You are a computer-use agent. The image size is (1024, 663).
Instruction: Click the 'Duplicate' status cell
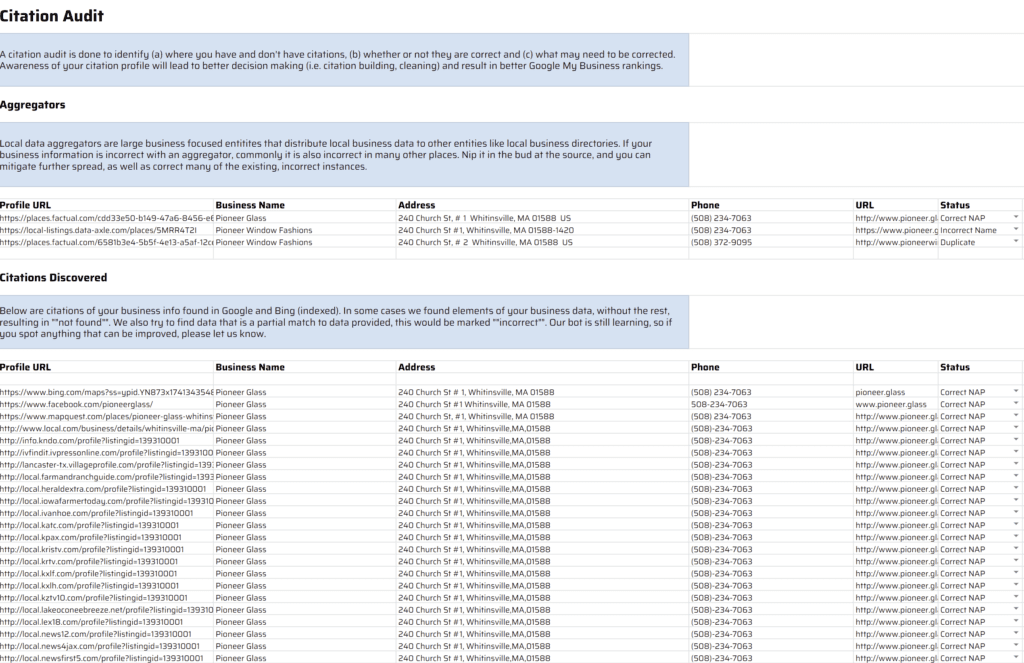pos(957,242)
